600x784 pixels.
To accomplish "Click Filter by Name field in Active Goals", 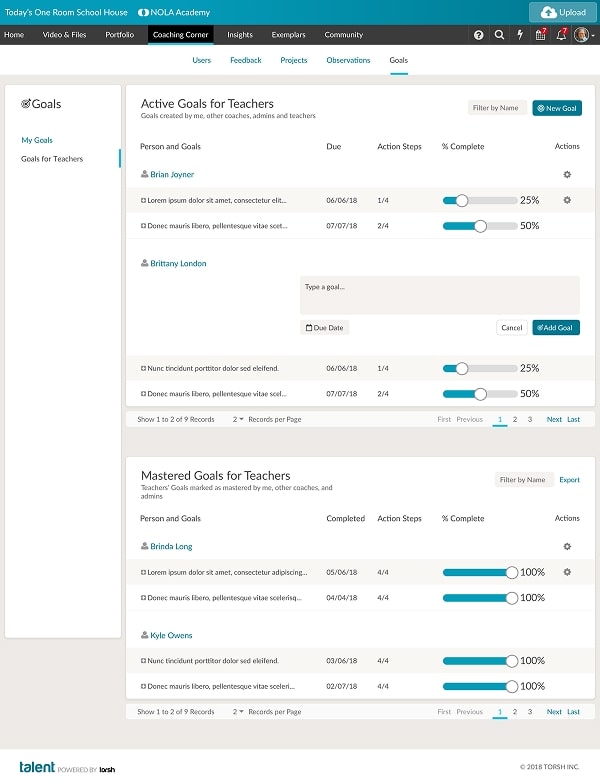I will coord(497,108).
